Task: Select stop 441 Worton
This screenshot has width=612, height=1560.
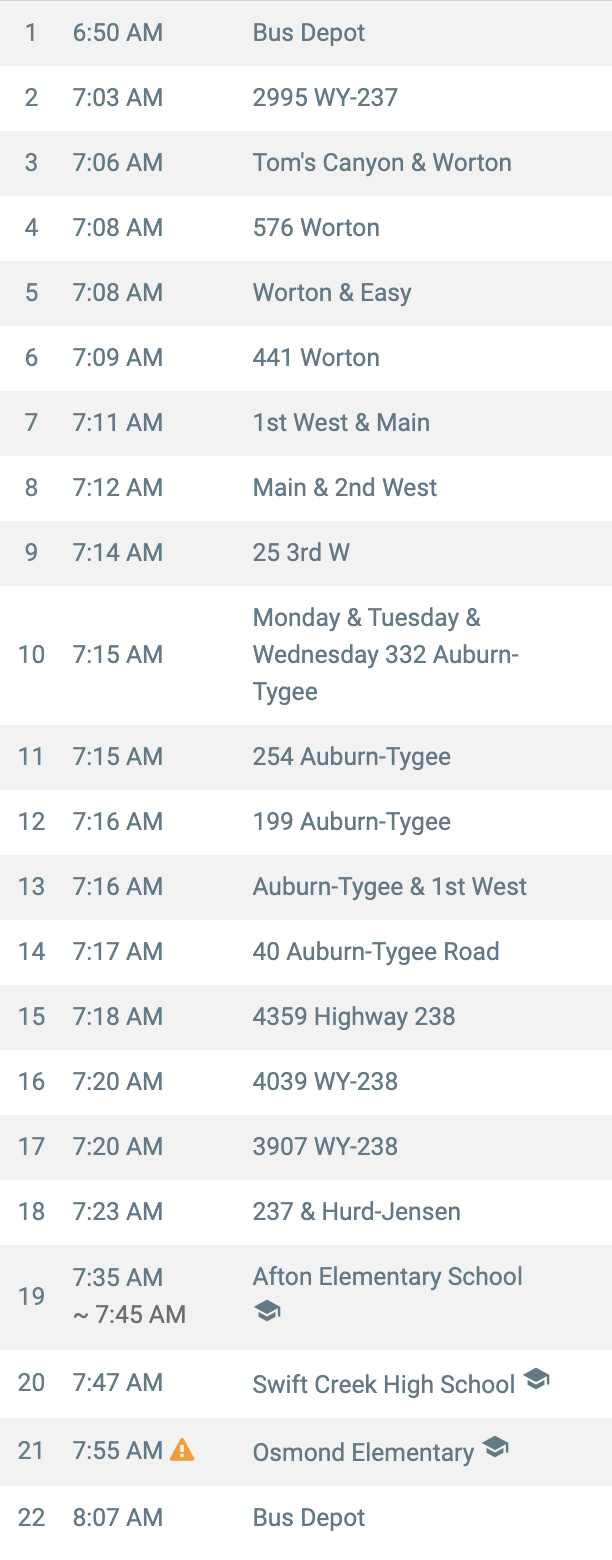Action: (316, 358)
